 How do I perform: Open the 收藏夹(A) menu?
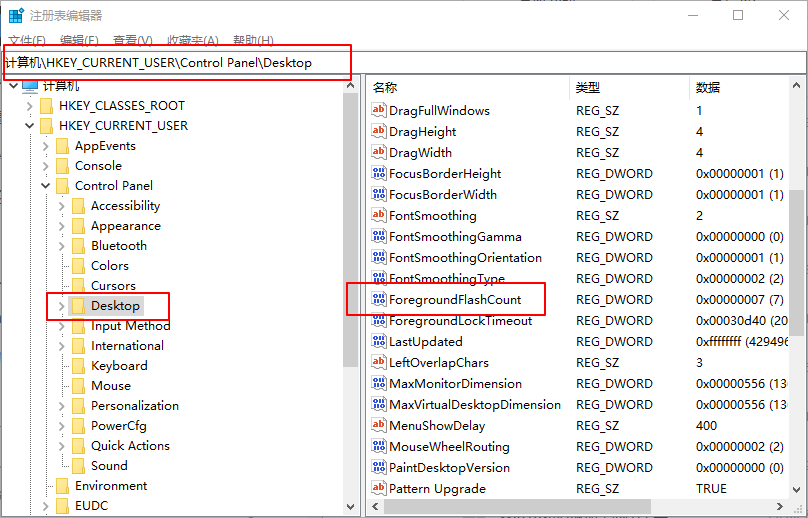coord(192,40)
